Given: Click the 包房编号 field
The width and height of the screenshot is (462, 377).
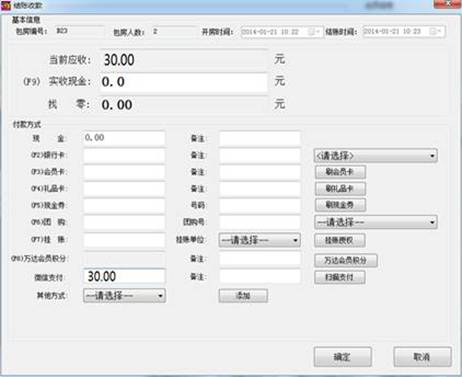Looking at the screenshot, I should click(x=79, y=31).
